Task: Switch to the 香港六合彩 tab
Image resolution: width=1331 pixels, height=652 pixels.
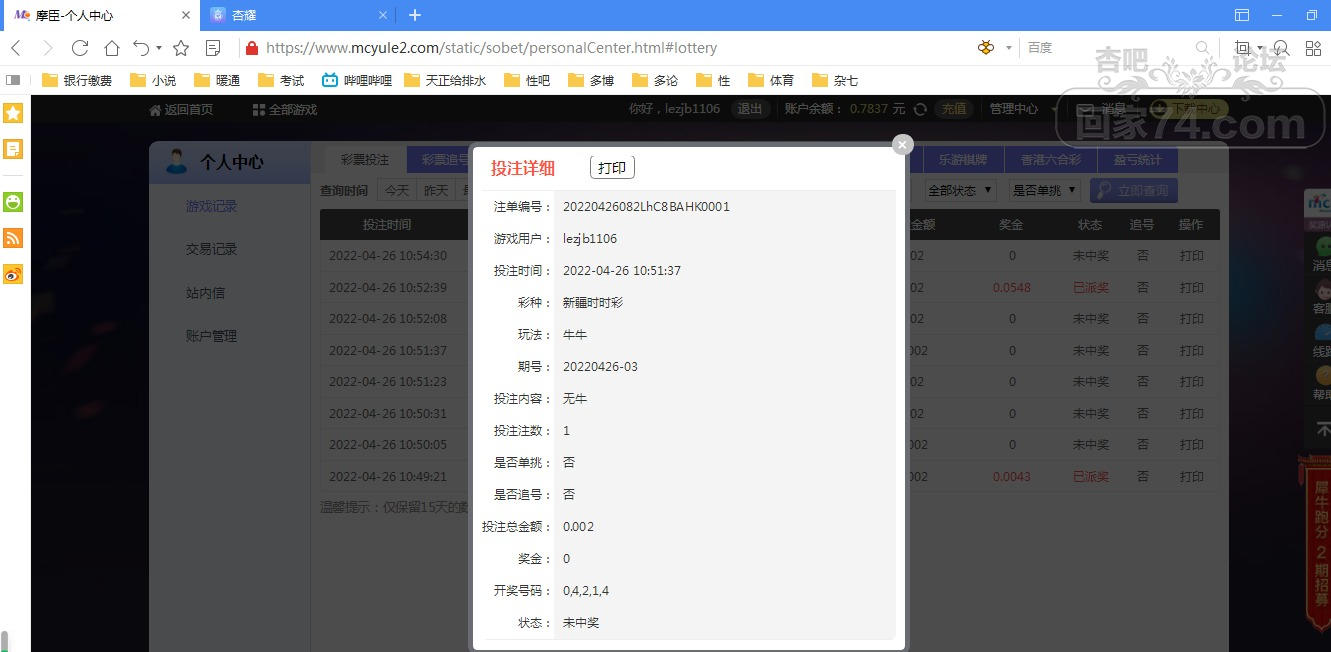Action: (1051, 160)
